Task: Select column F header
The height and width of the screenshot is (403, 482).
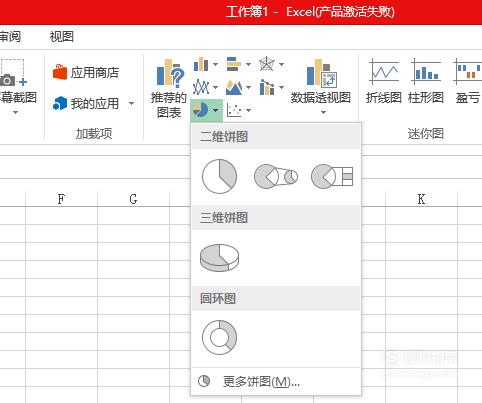Action: pos(61,199)
